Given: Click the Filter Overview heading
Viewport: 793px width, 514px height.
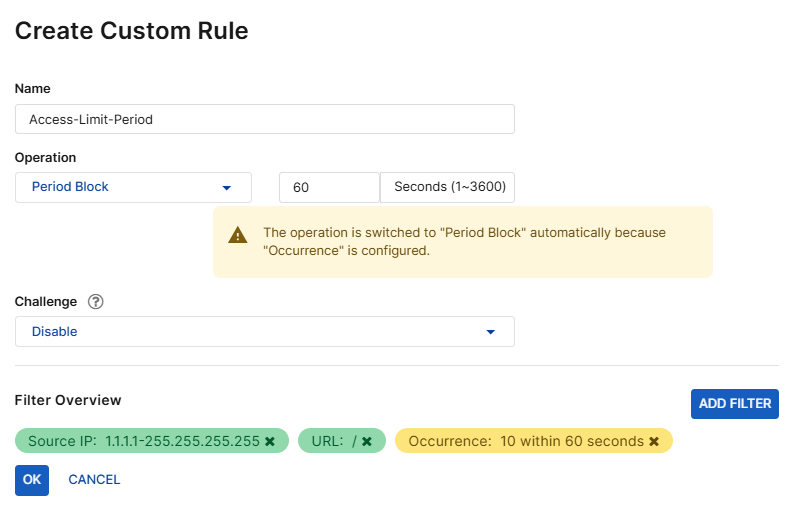Looking at the screenshot, I should [x=68, y=400].
